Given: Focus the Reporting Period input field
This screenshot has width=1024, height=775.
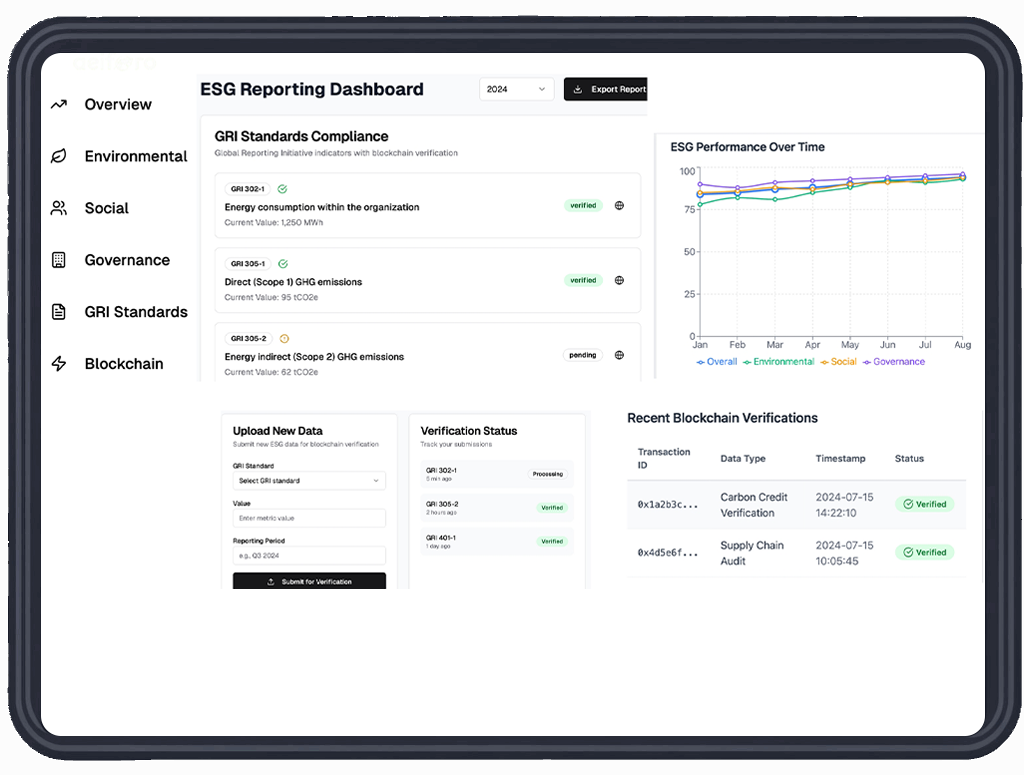Looking at the screenshot, I should click(x=309, y=555).
